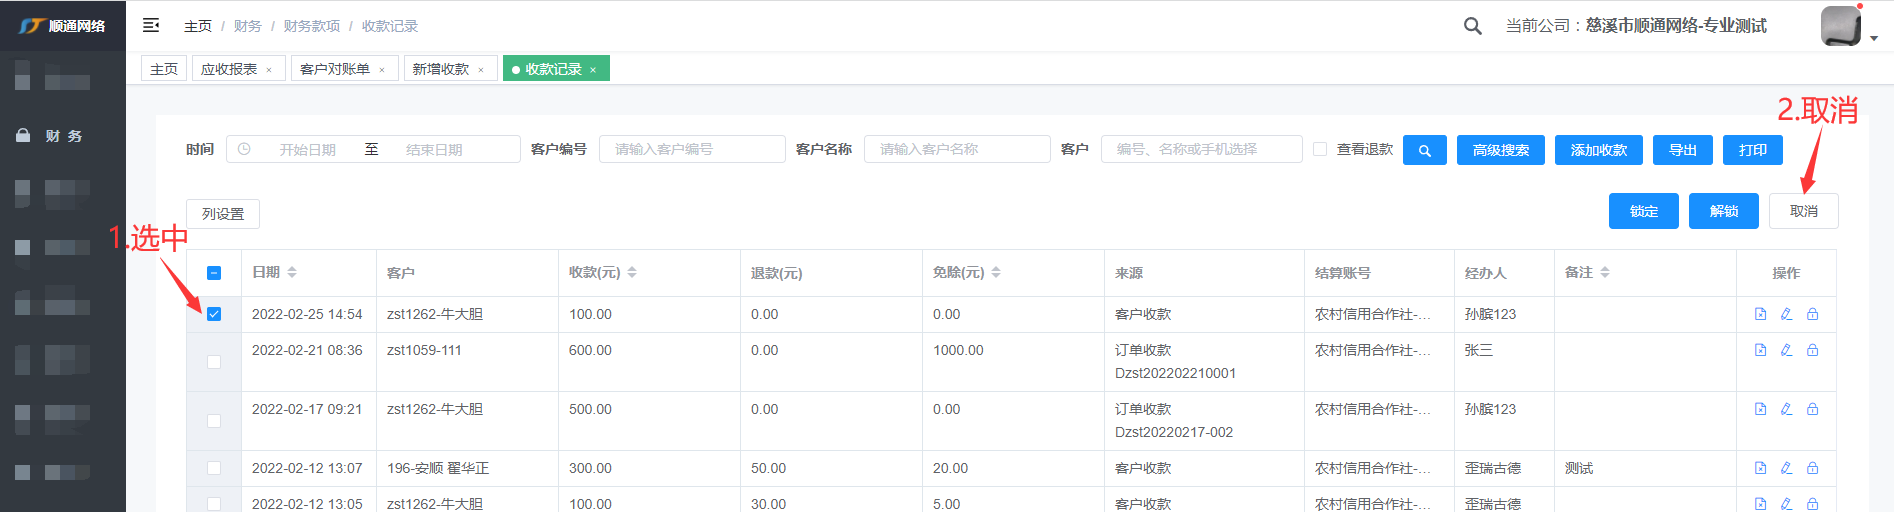
Task: Click the document icon in the first row
Action: pyautogui.click(x=1760, y=314)
